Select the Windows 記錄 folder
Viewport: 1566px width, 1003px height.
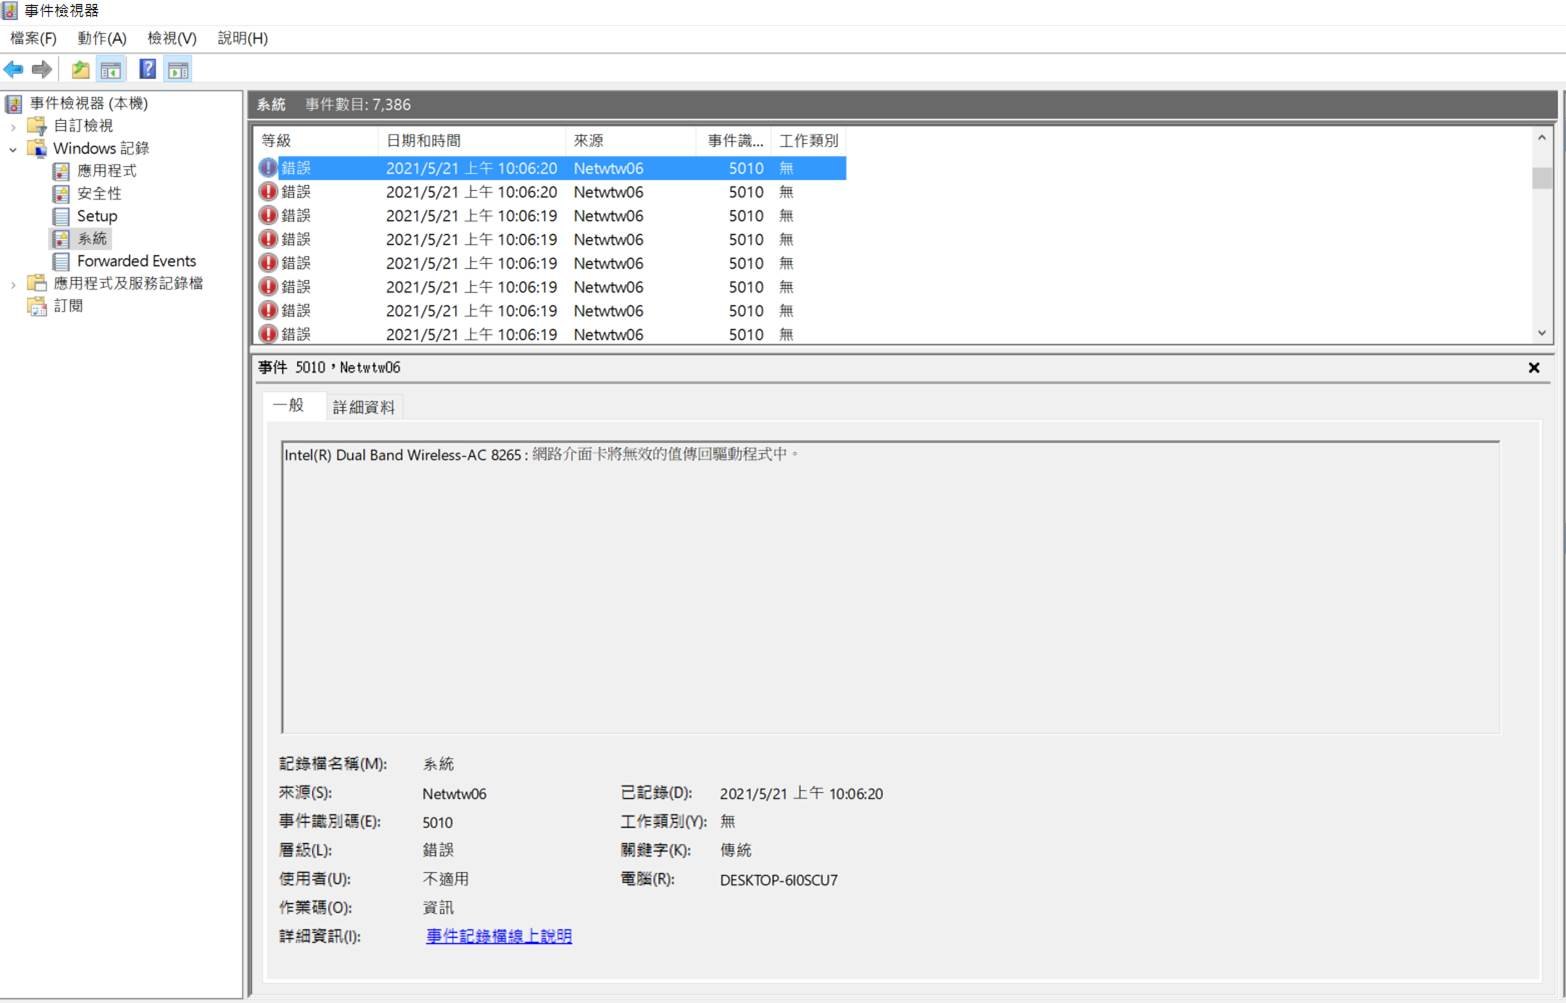point(101,148)
